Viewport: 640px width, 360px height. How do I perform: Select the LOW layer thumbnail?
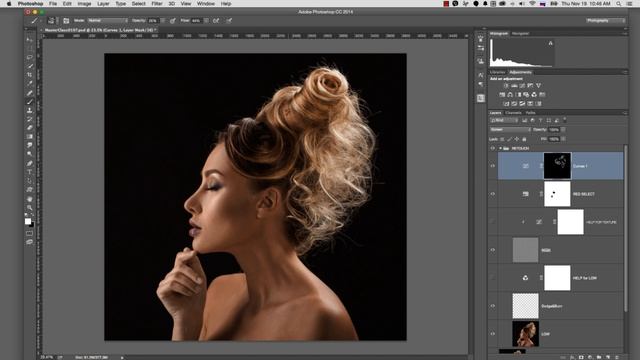point(525,334)
